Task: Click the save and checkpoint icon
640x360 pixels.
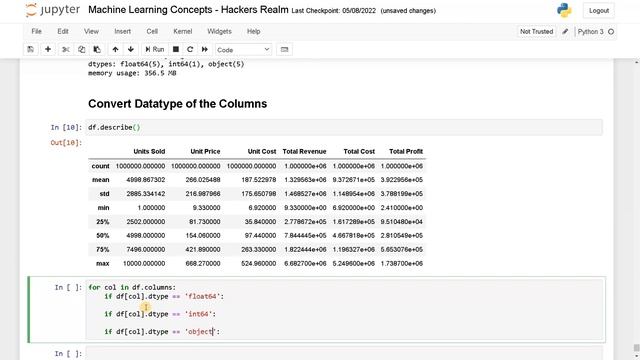Action: [x=31, y=49]
